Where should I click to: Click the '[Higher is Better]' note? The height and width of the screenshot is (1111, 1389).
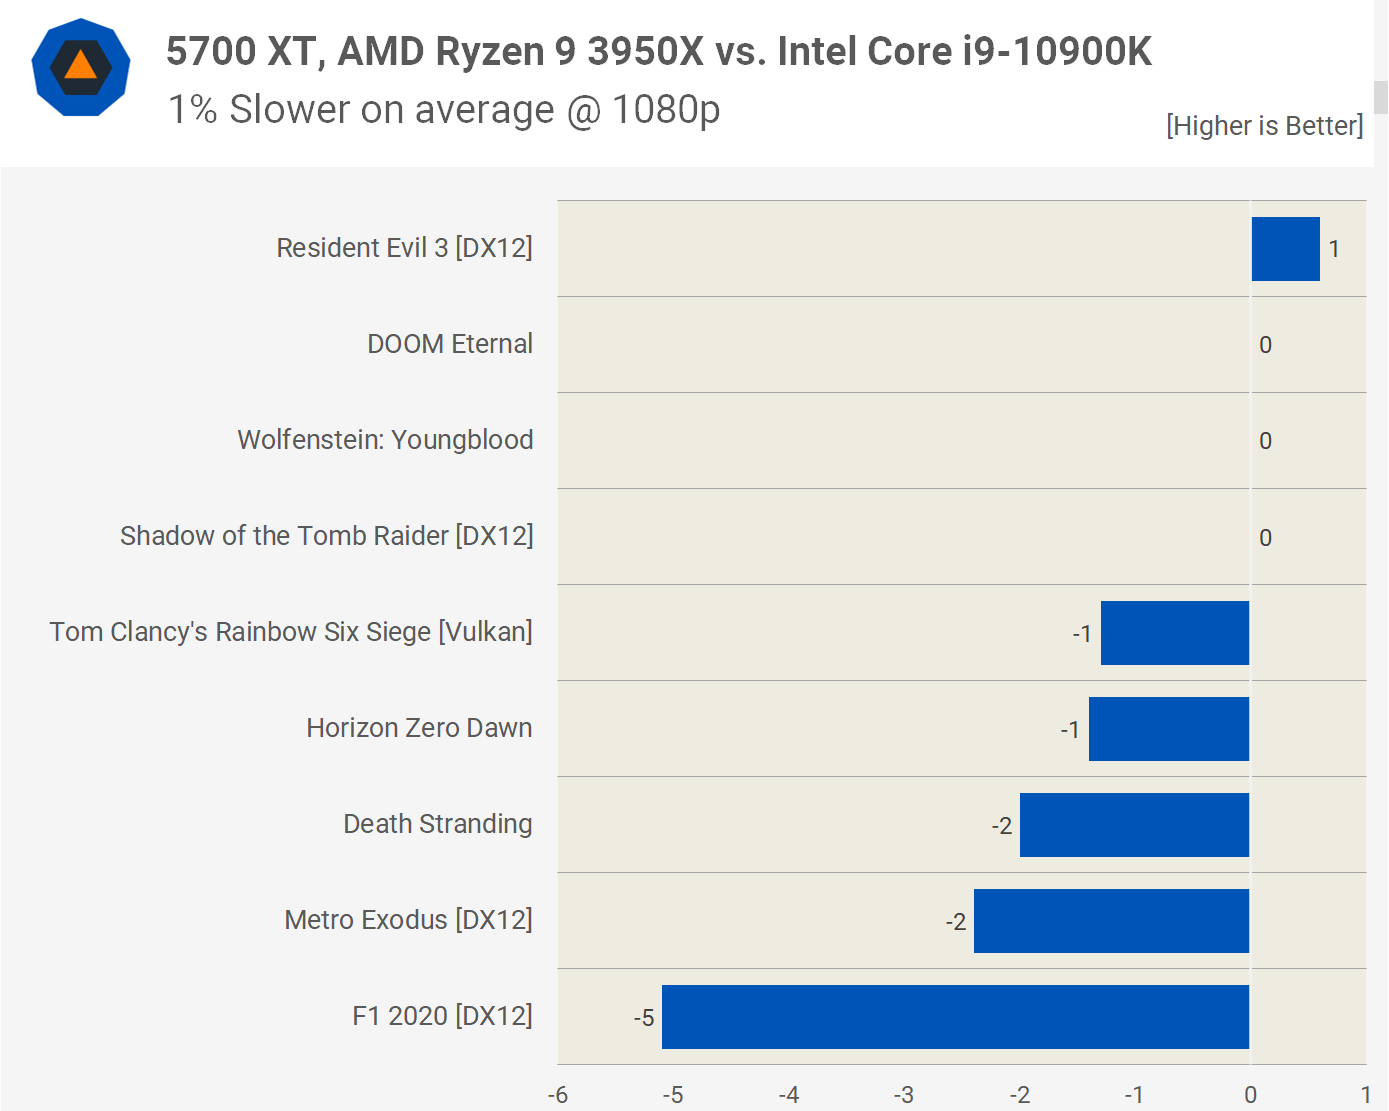(x=1264, y=126)
